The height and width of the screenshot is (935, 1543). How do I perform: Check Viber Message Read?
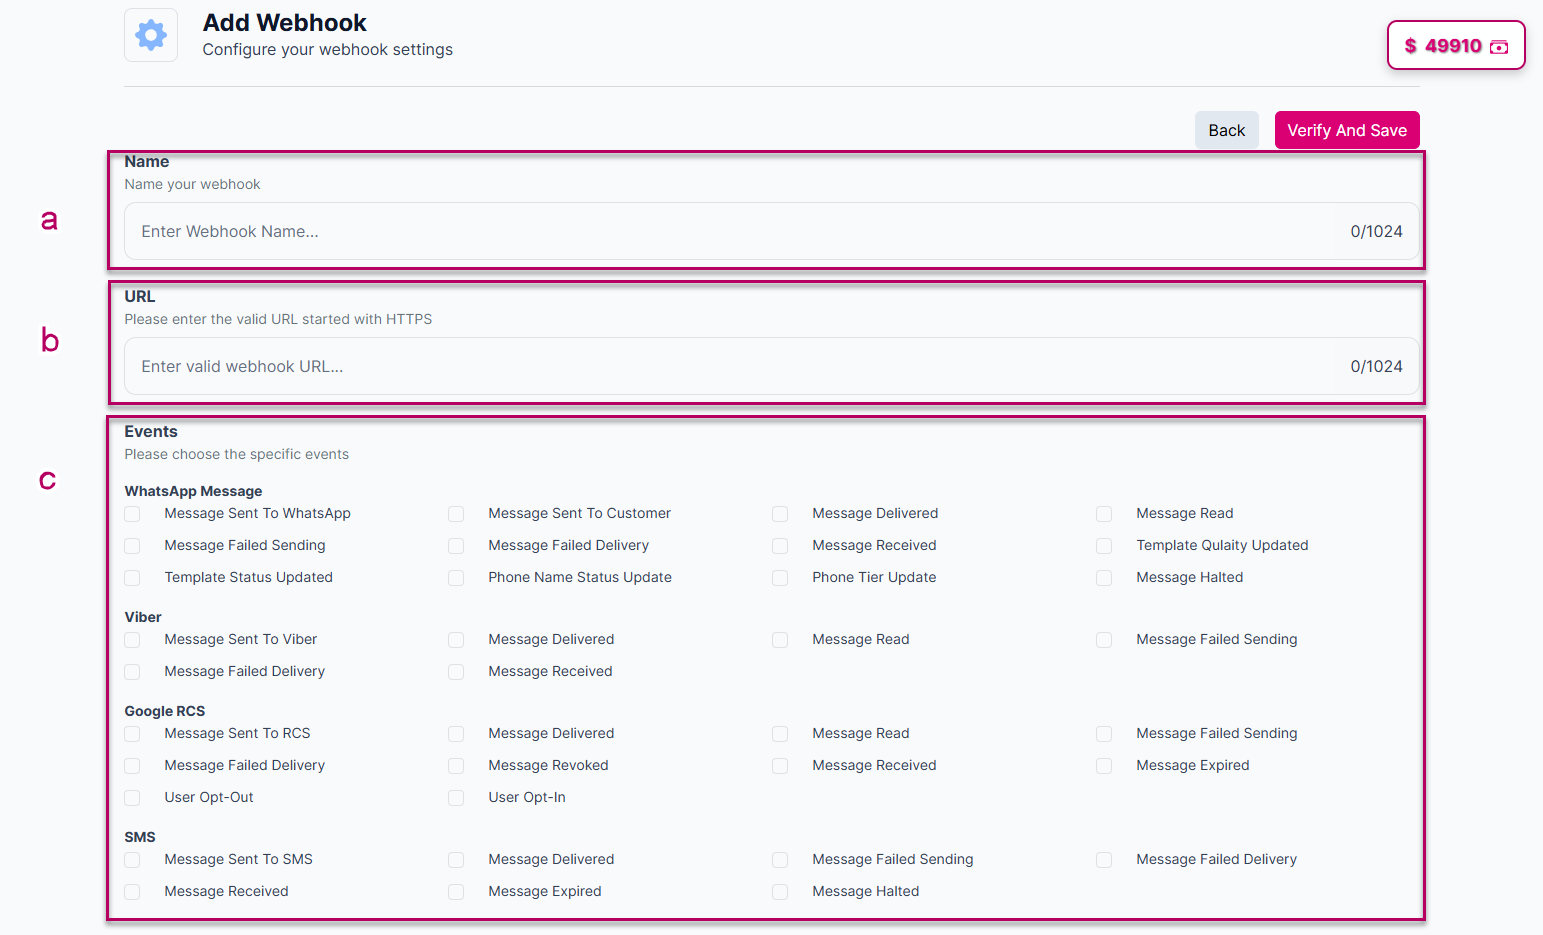pyautogui.click(x=780, y=640)
